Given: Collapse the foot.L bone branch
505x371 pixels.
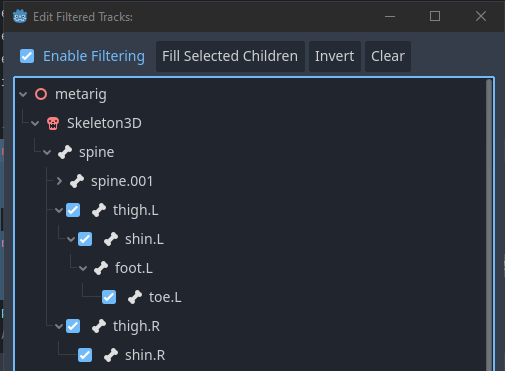Looking at the screenshot, I should click(83, 268).
